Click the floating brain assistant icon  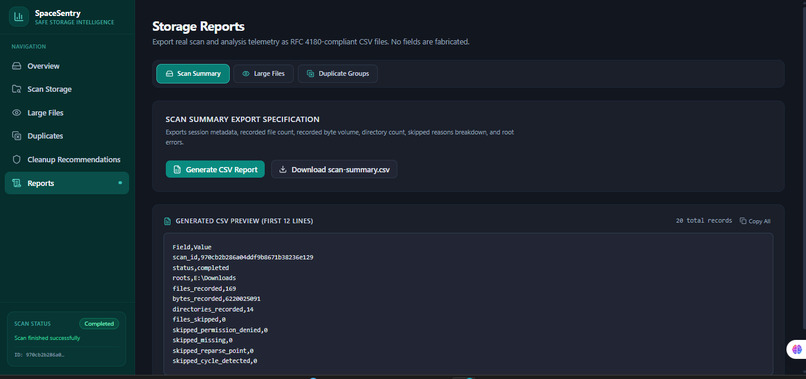tap(797, 349)
